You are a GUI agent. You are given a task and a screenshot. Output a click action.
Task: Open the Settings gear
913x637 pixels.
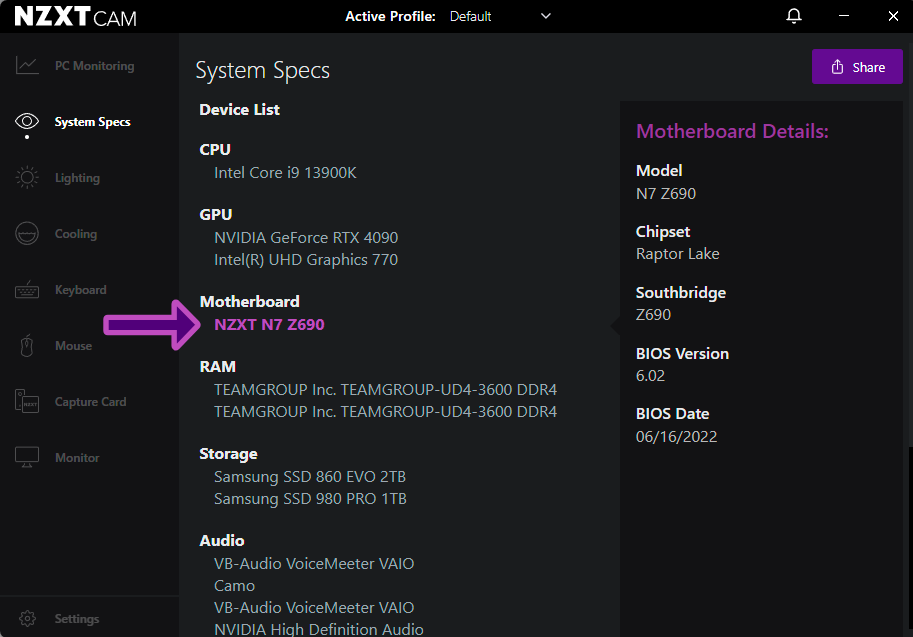[x=28, y=618]
